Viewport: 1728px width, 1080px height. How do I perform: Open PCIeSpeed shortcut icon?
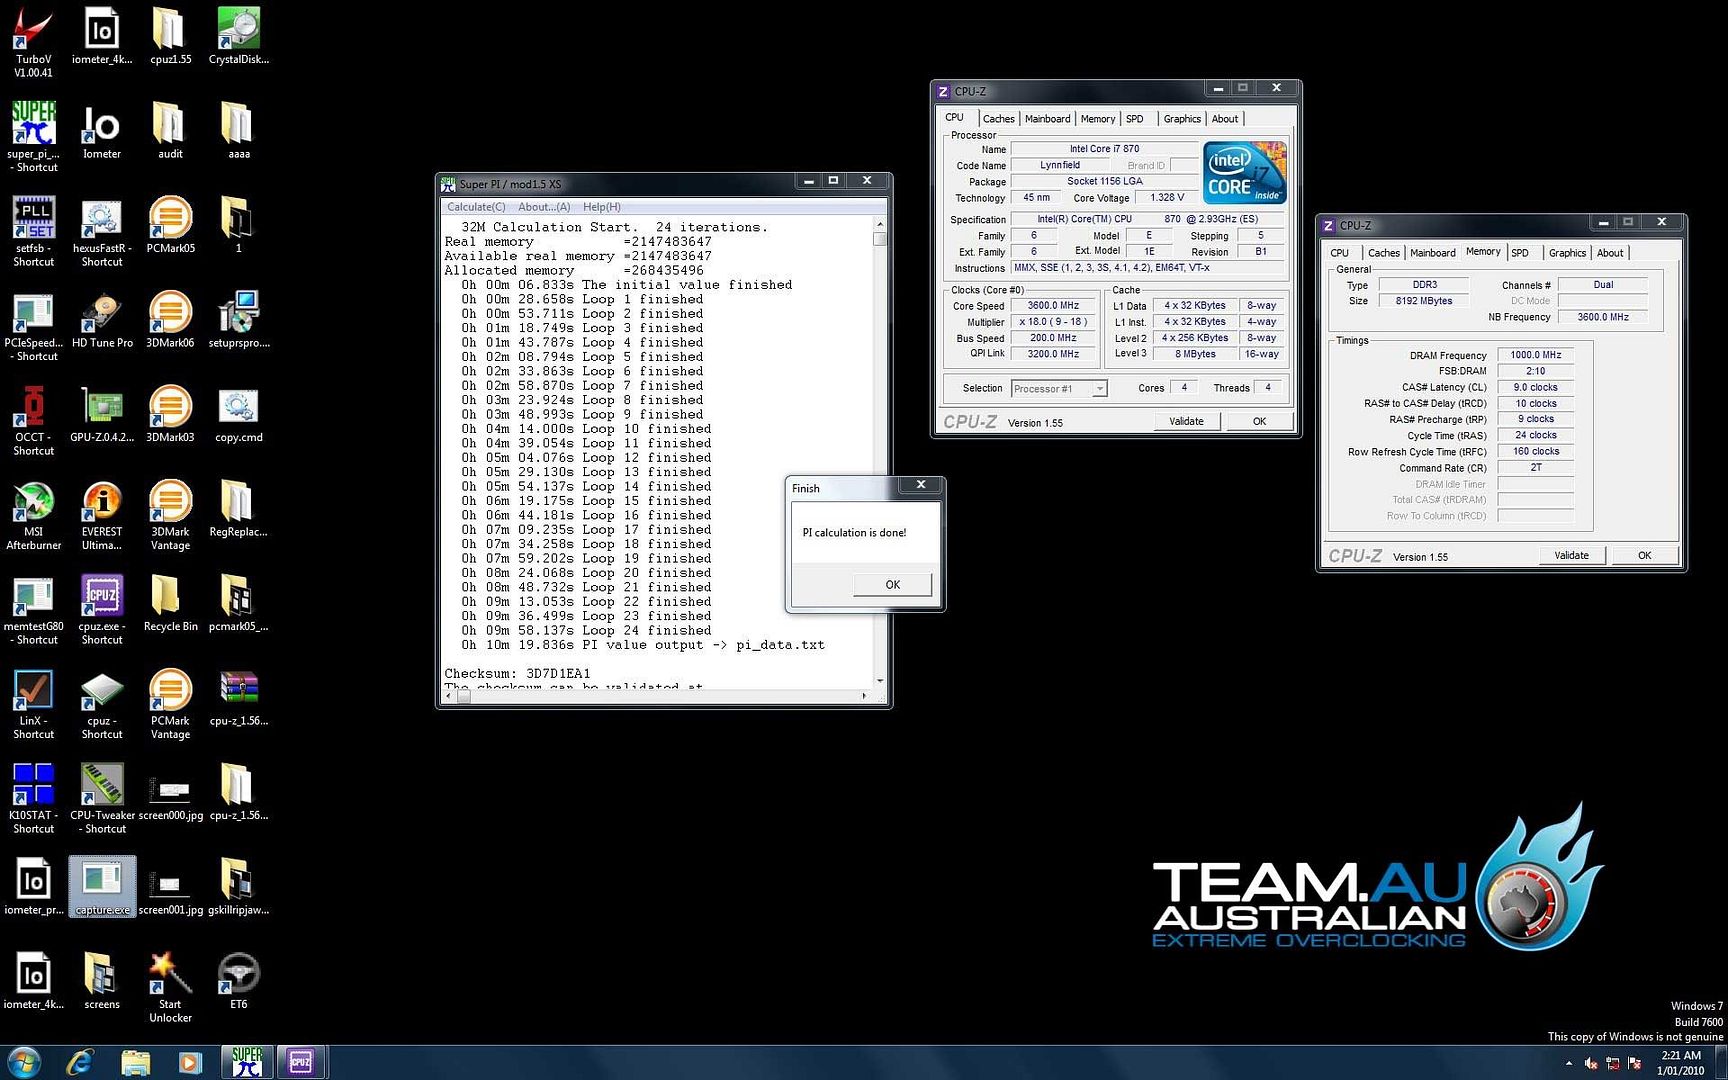33,326
